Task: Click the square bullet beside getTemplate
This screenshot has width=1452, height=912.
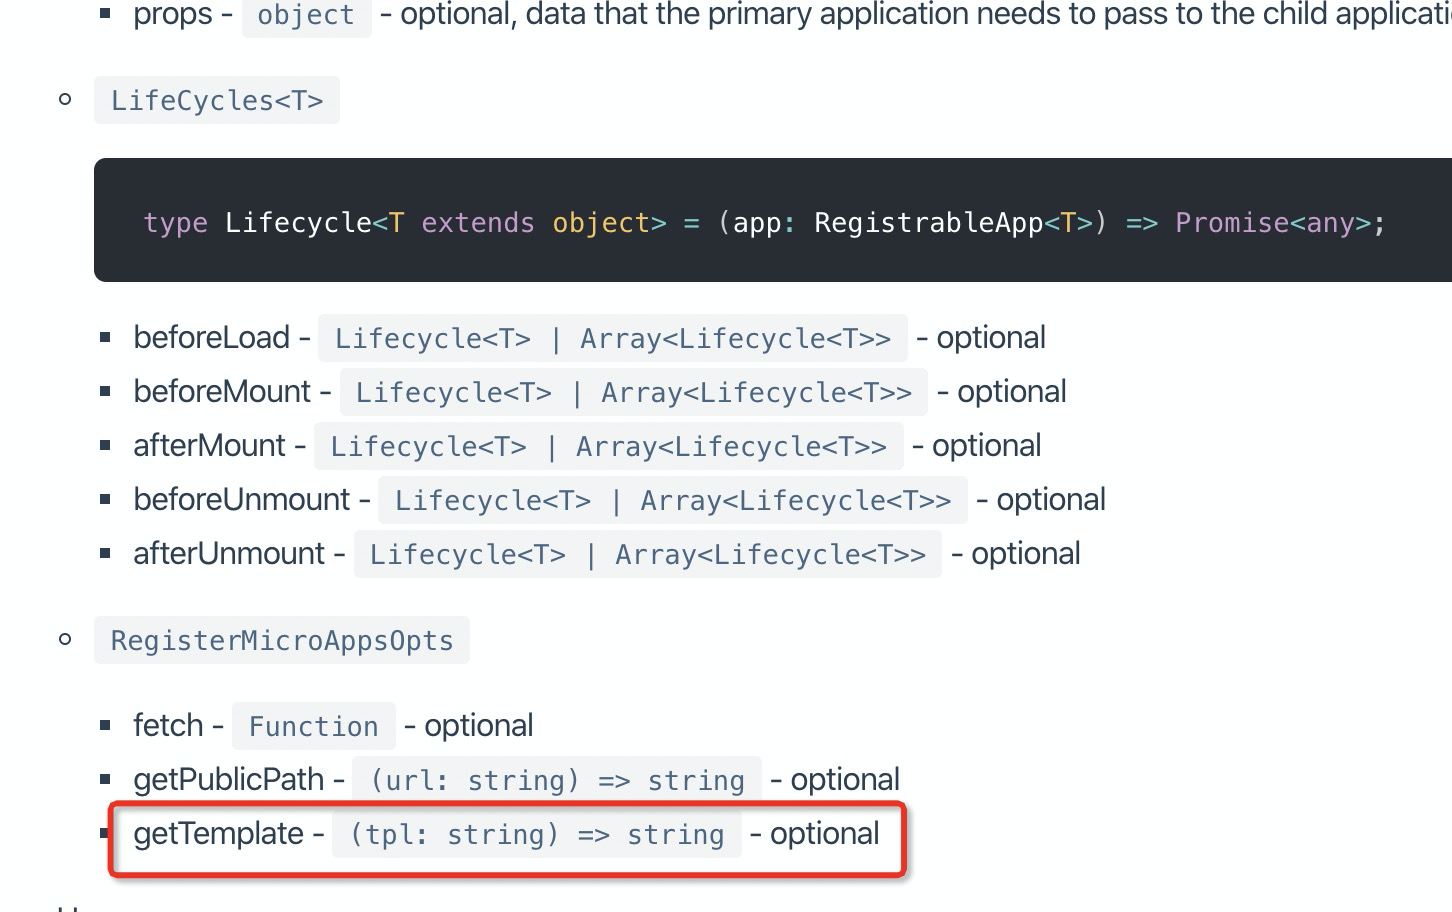Action: tap(105, 832)
